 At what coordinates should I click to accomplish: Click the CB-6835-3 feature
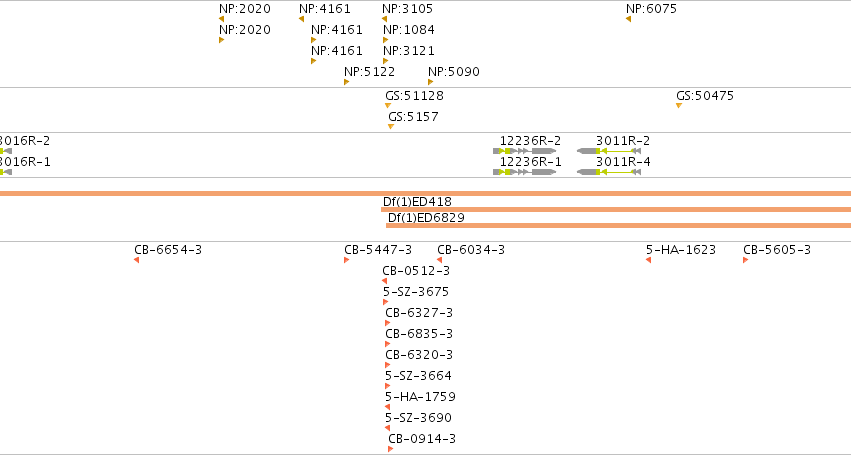tap(388, 344)
